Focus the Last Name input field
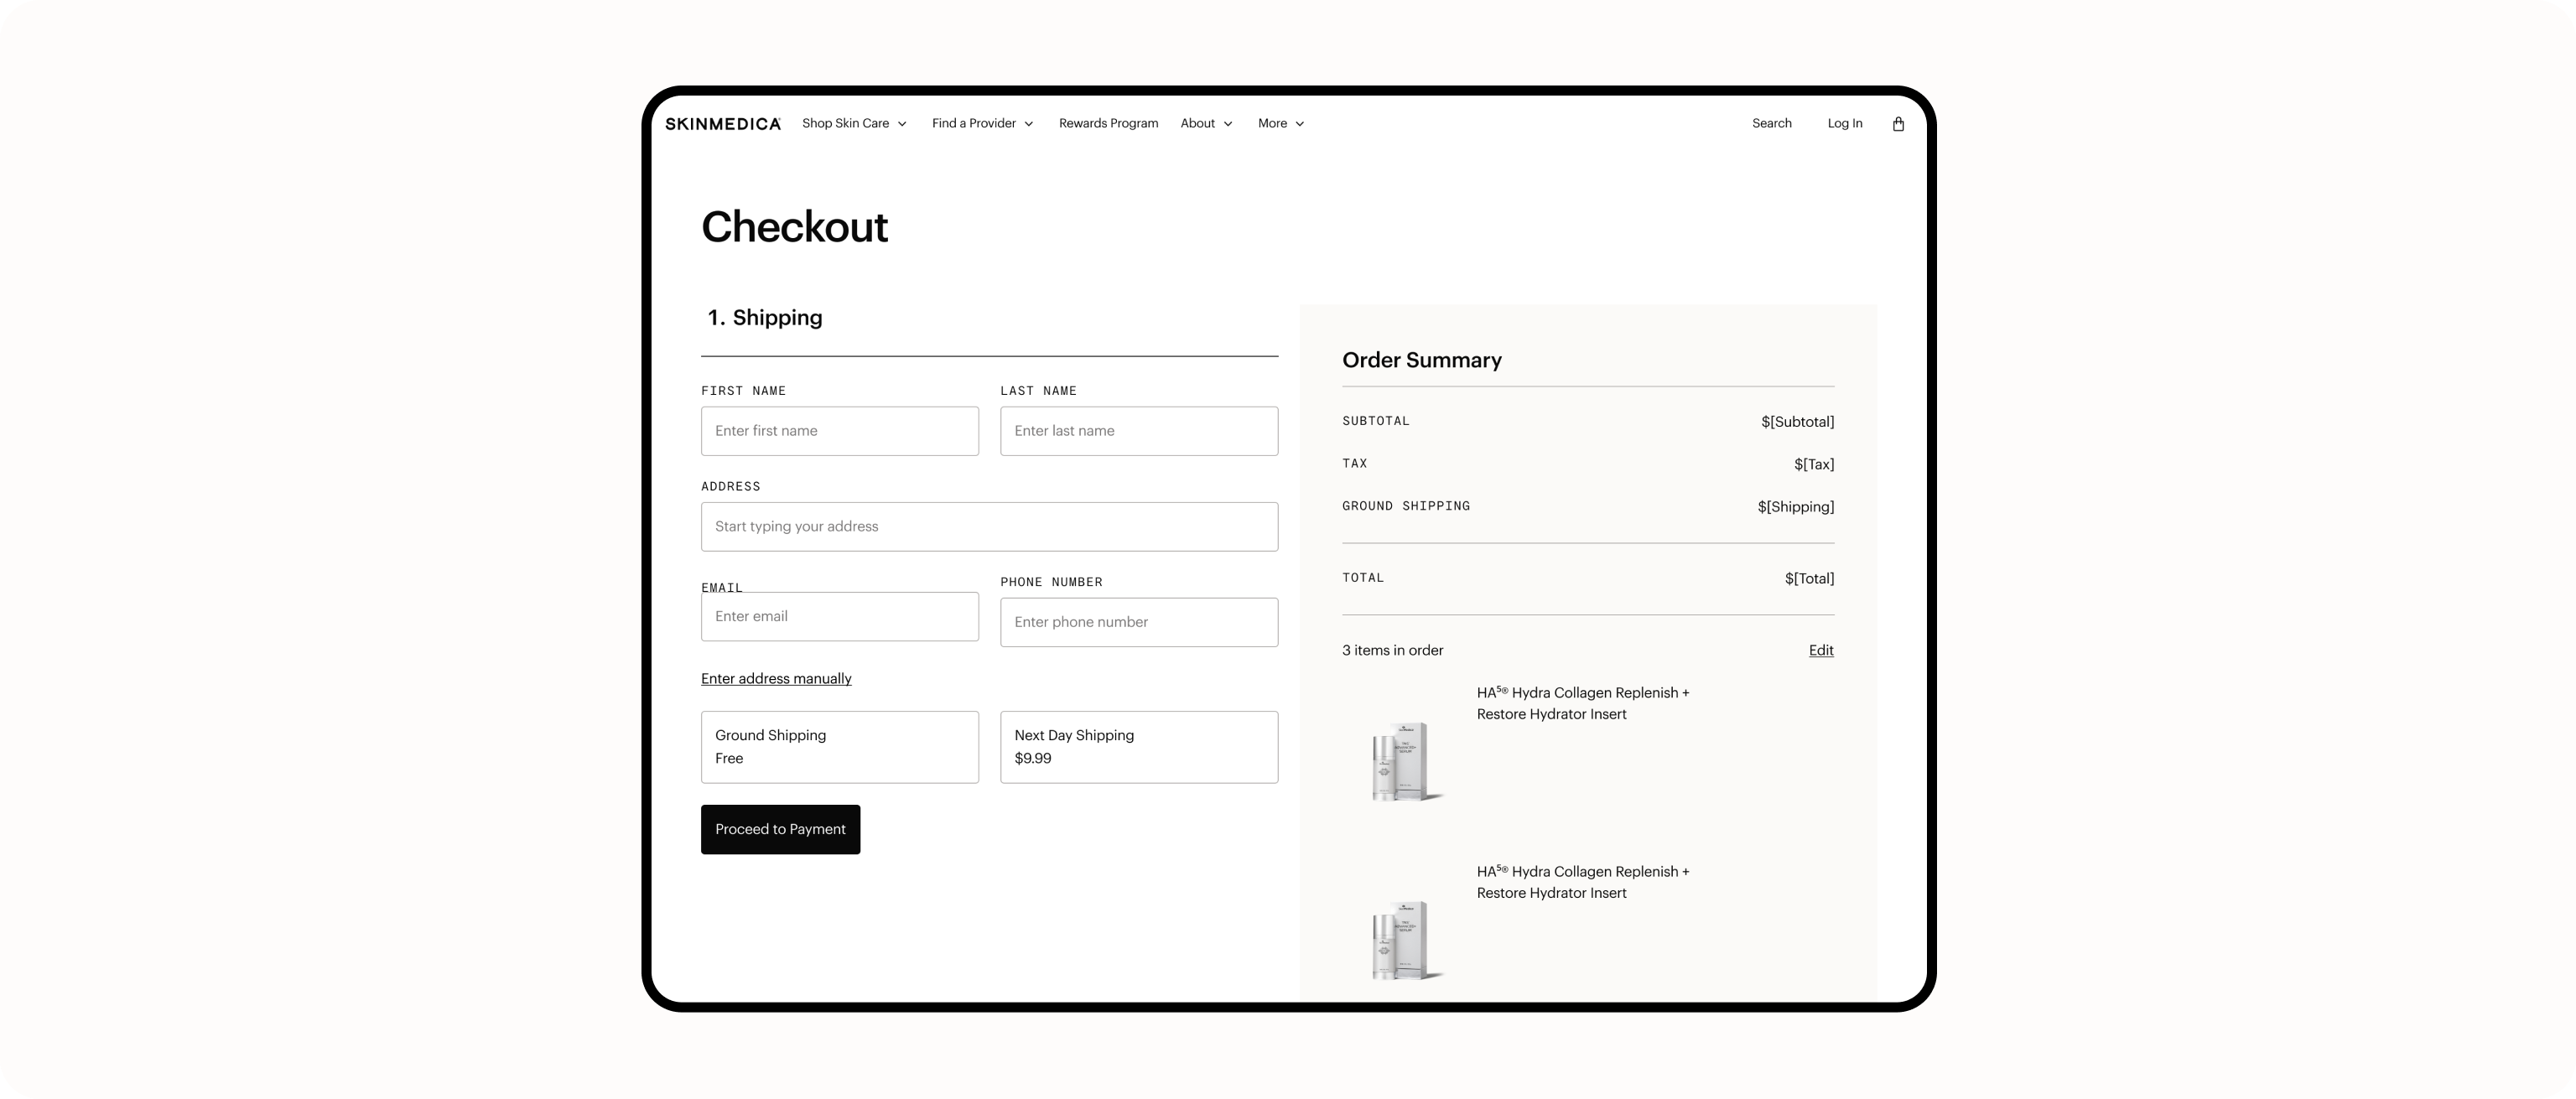Screen dimensions: 2576x1099 [1139, 431]
